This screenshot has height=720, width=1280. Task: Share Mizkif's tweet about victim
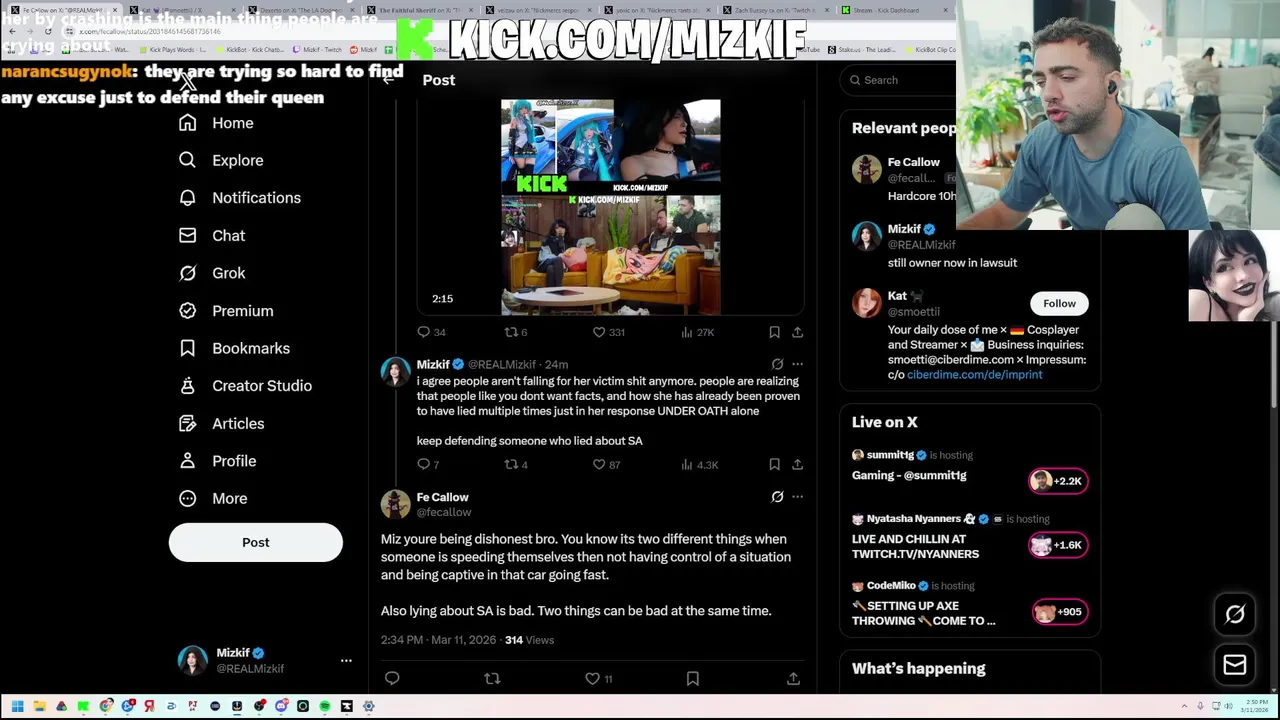click(x=797, y=464)
